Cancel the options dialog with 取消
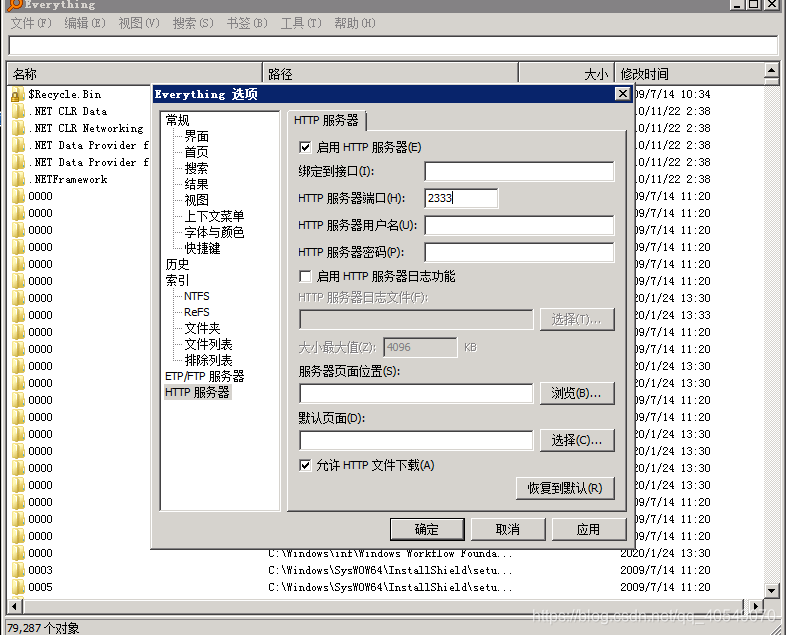786x635 pixels. pyautogui.click(x=508, y=529)
